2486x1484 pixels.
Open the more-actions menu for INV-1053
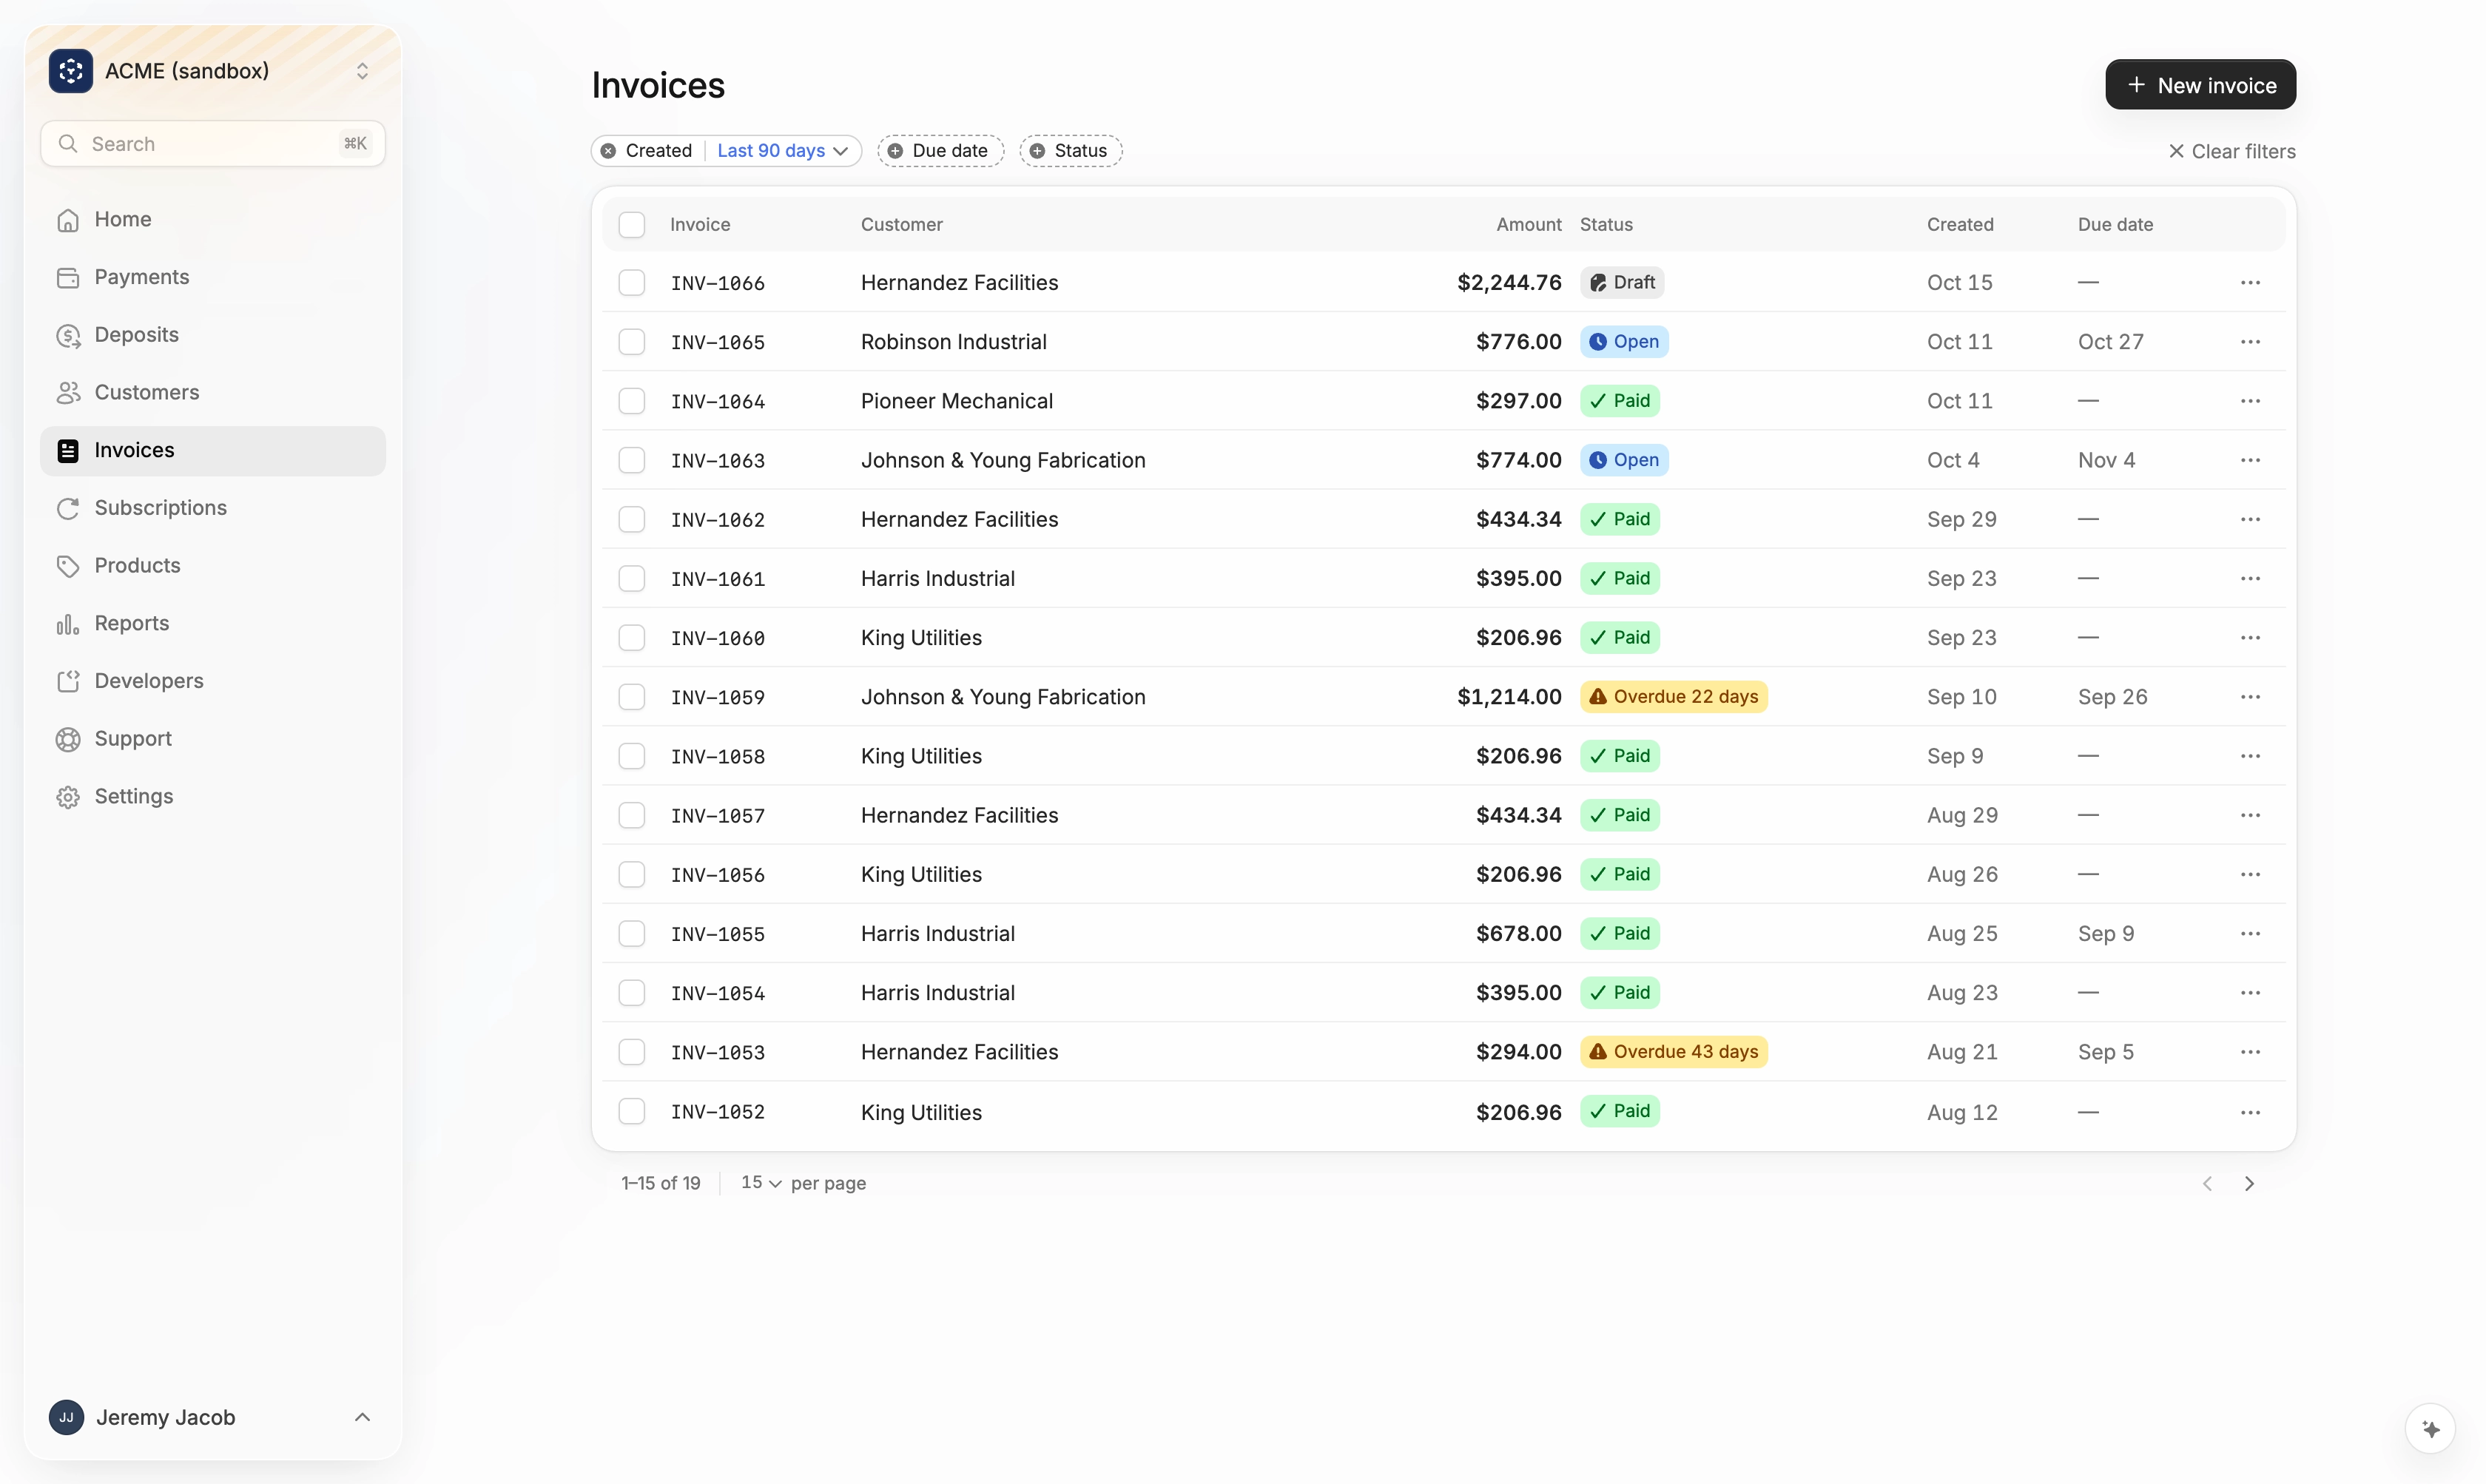pyautogui.click(x=2250, y=1052)
